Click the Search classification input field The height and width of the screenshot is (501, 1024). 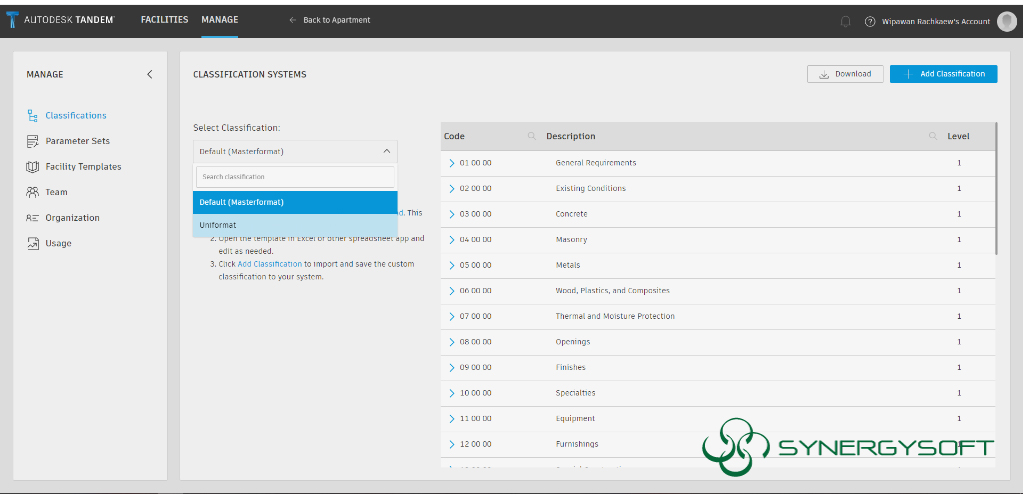[295, 177]
